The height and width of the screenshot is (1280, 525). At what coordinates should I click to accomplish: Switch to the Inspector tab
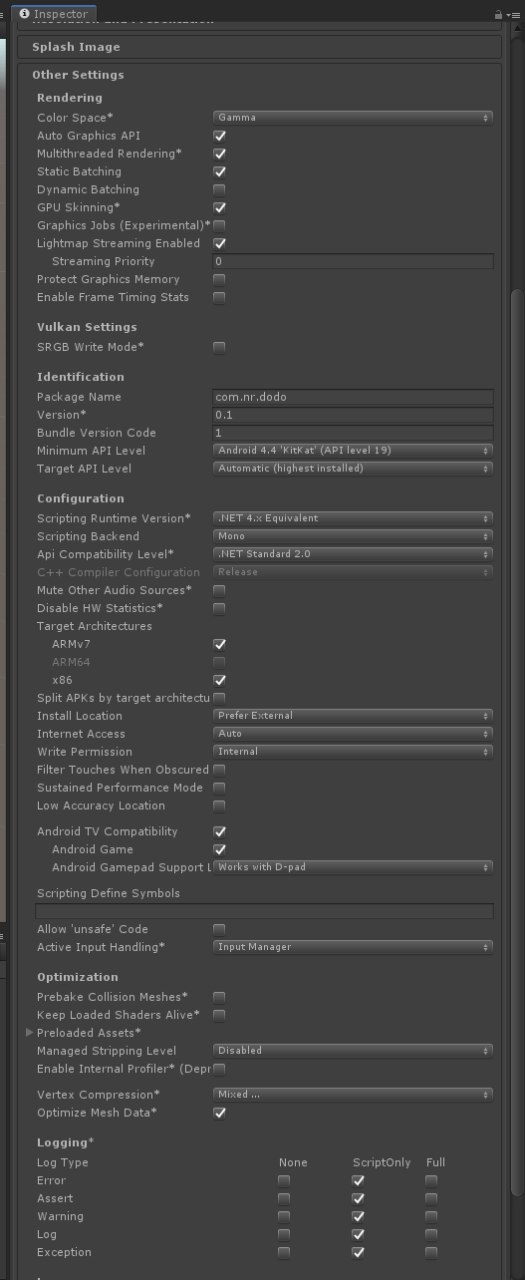coord(53,14)
